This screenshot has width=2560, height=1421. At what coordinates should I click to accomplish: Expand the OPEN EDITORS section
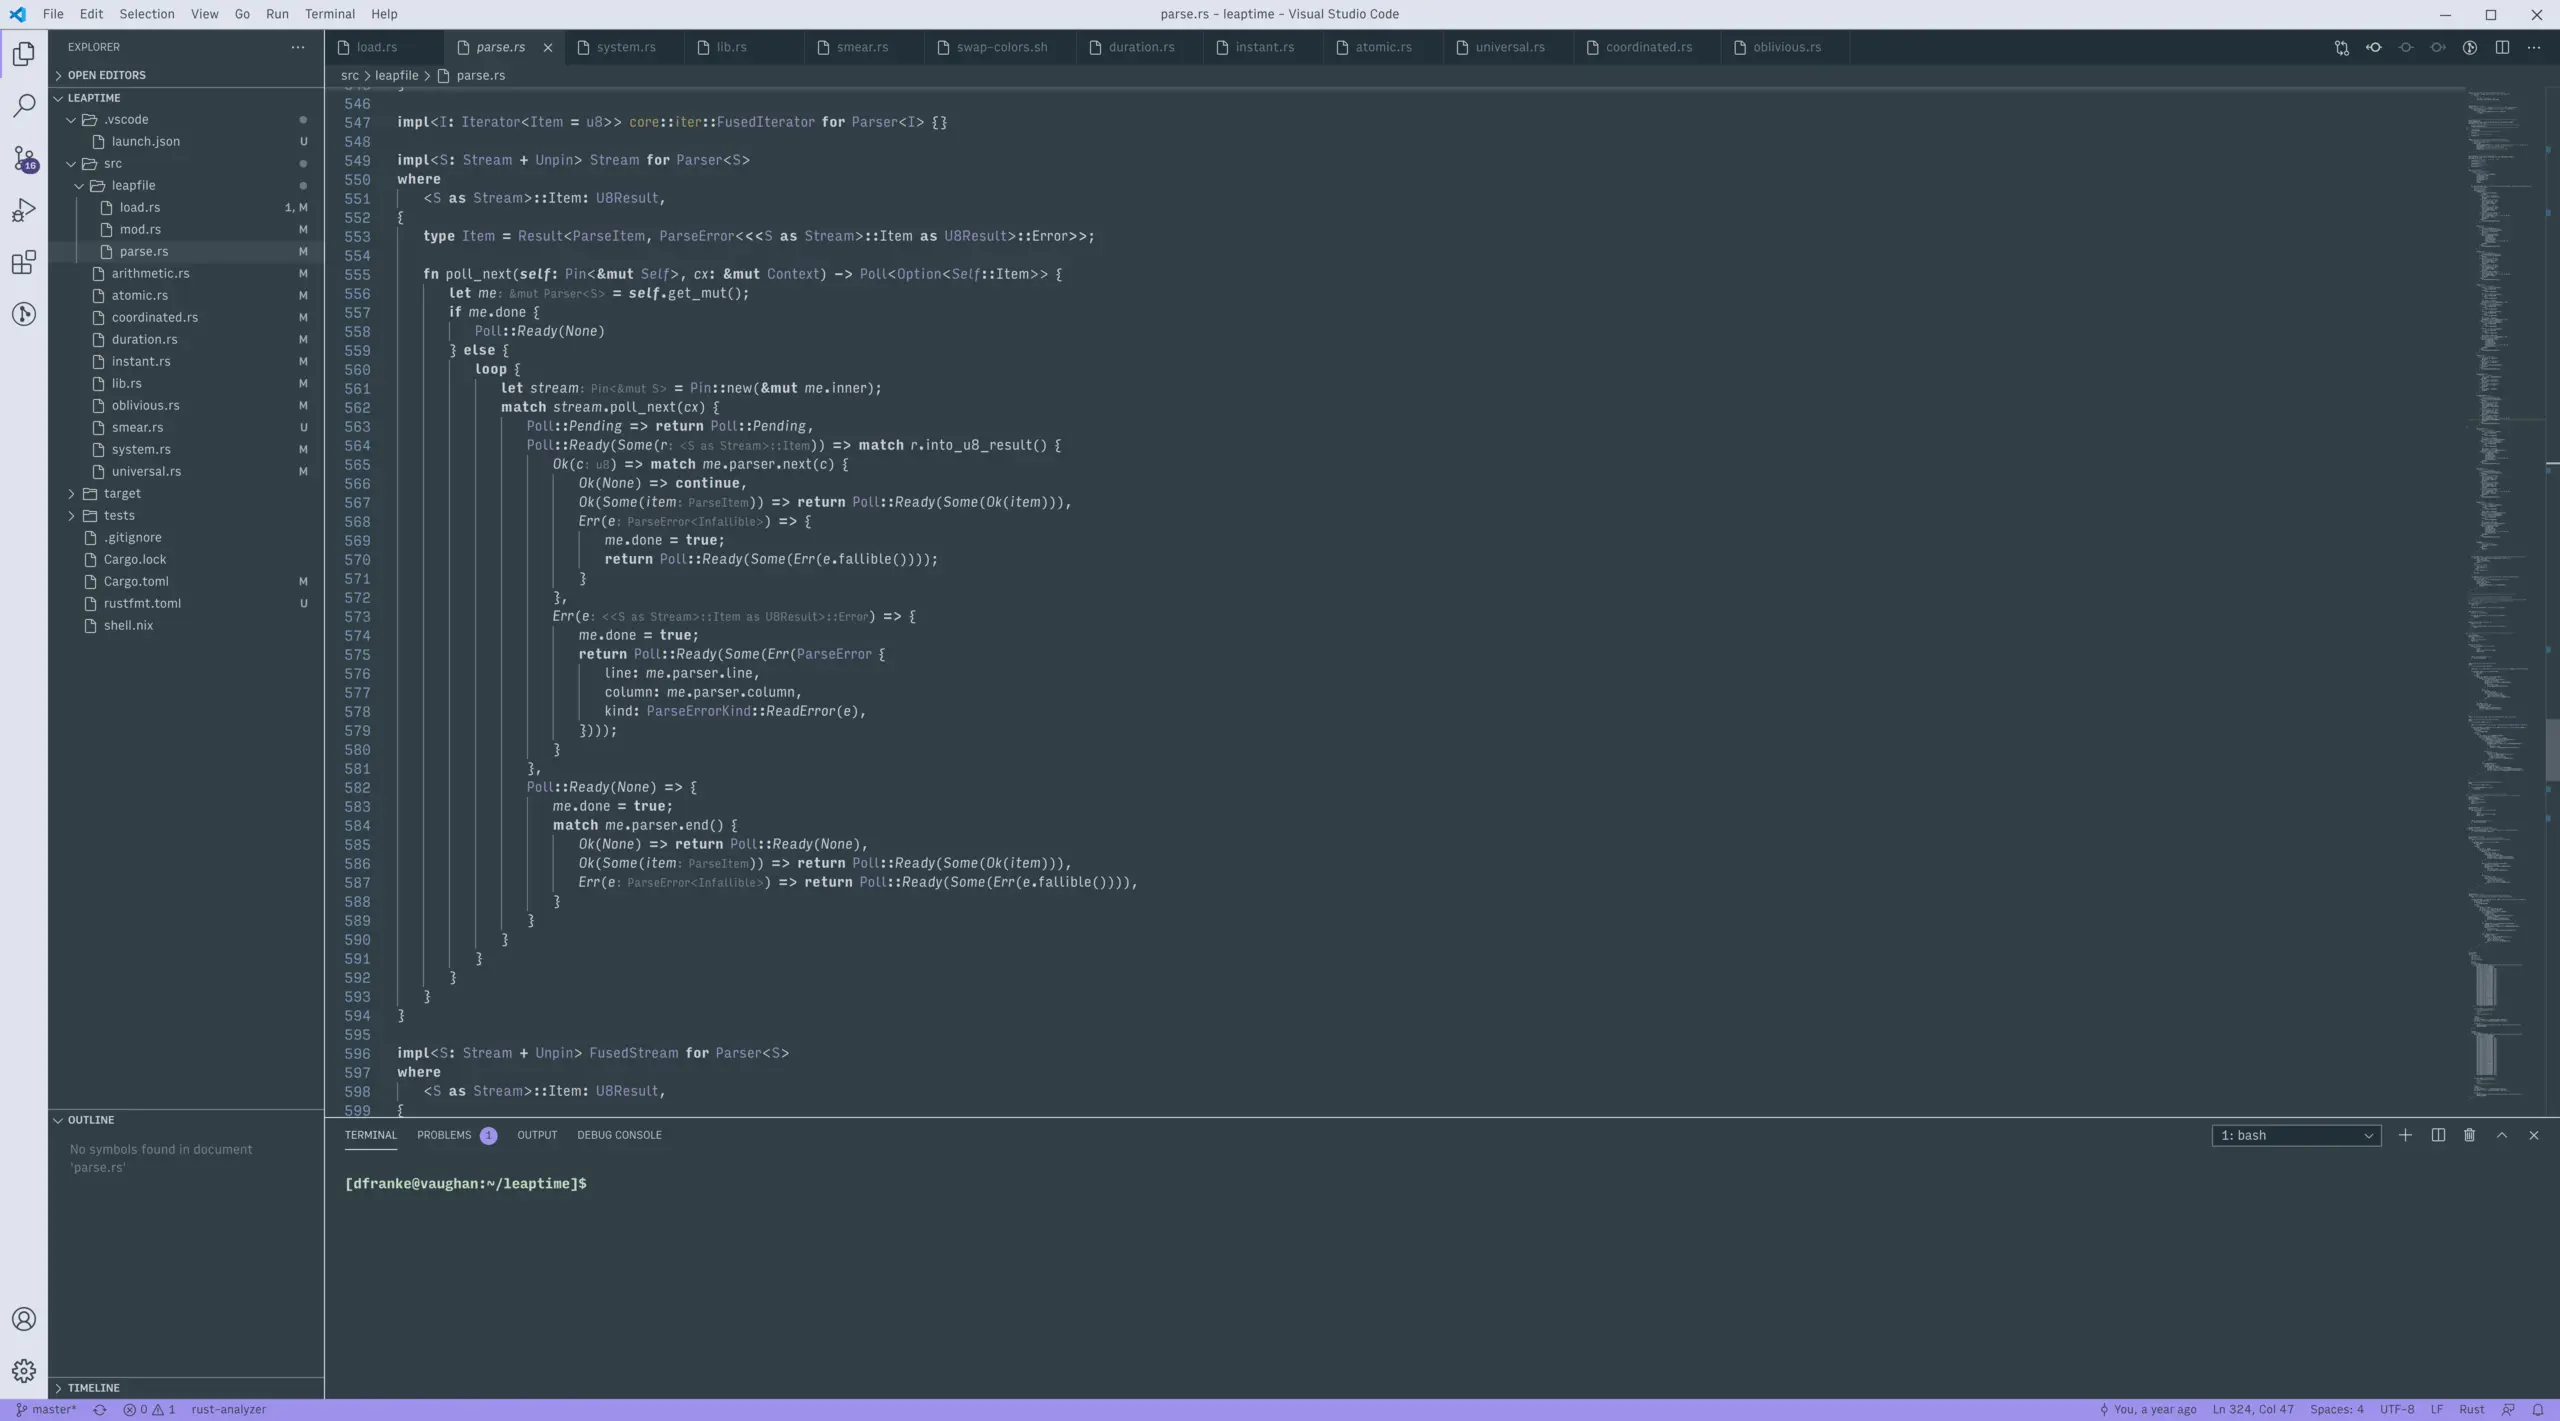click(x=186, y=75)
